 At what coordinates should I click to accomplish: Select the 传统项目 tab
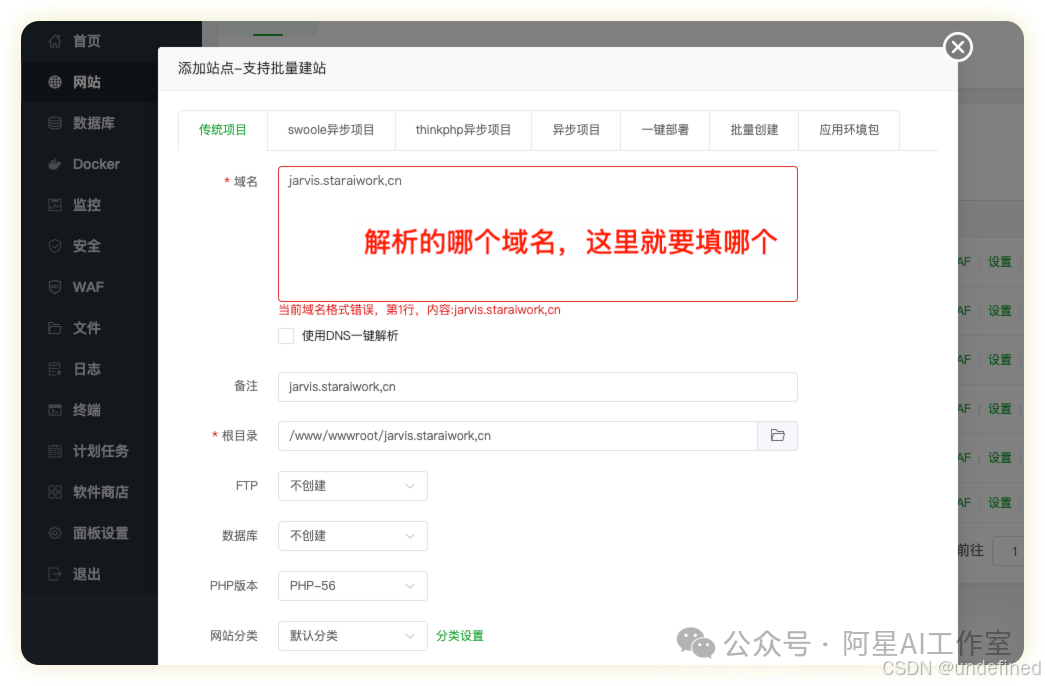point(223,130)
